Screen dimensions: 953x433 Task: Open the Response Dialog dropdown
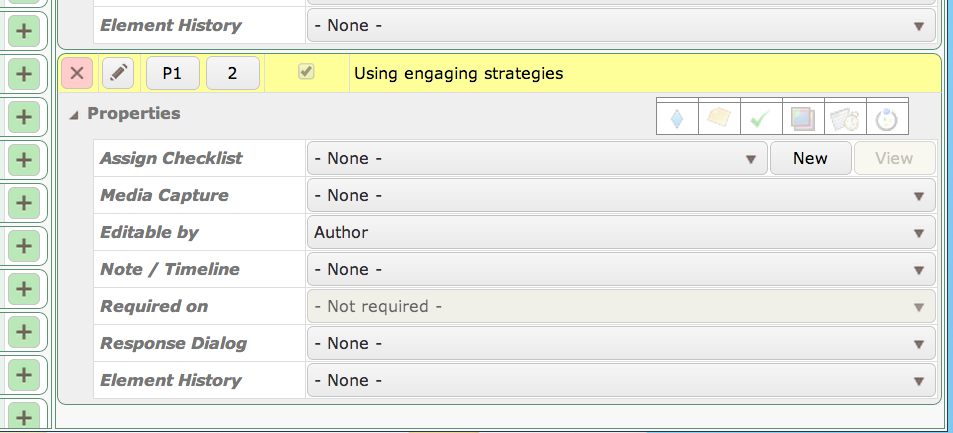[x=621, y=344]
